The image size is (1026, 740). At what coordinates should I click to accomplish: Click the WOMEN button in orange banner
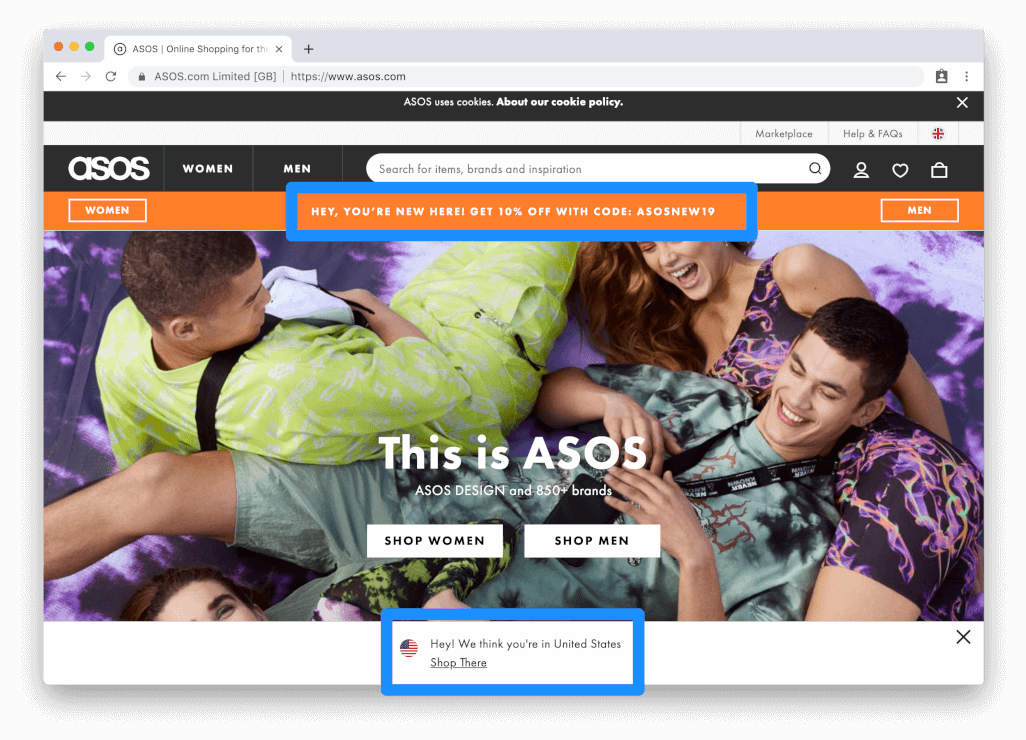tap(107, 211)
